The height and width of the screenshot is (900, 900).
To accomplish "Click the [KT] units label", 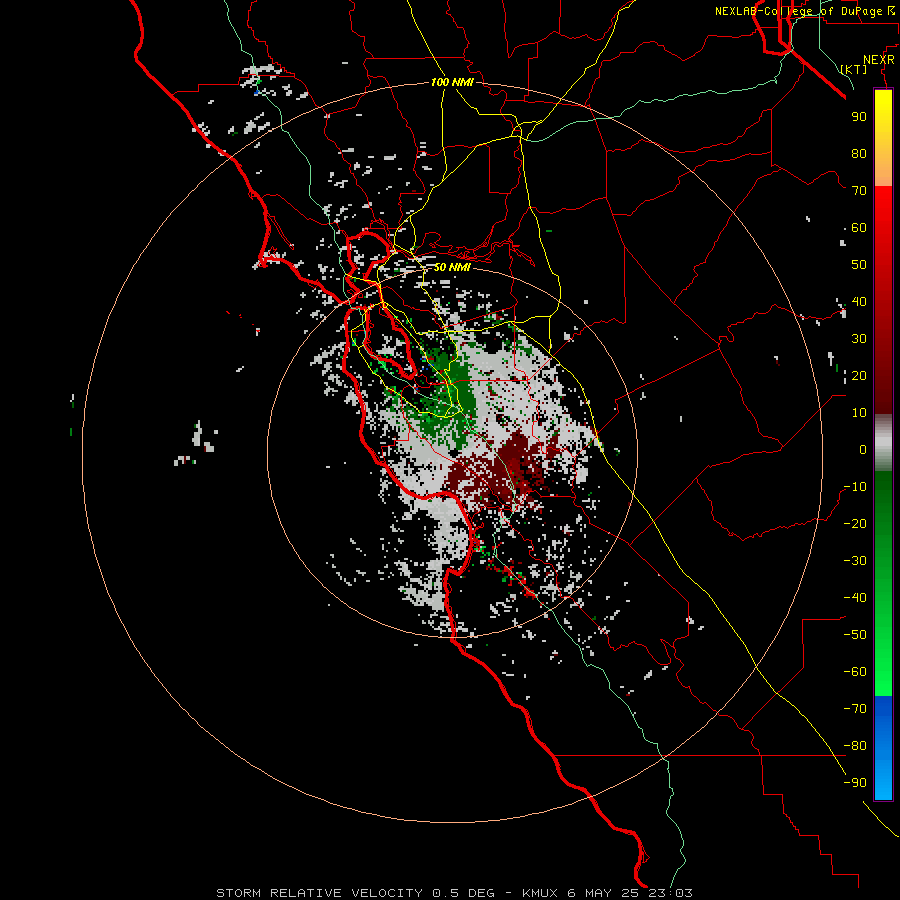I will click(854, 69).
